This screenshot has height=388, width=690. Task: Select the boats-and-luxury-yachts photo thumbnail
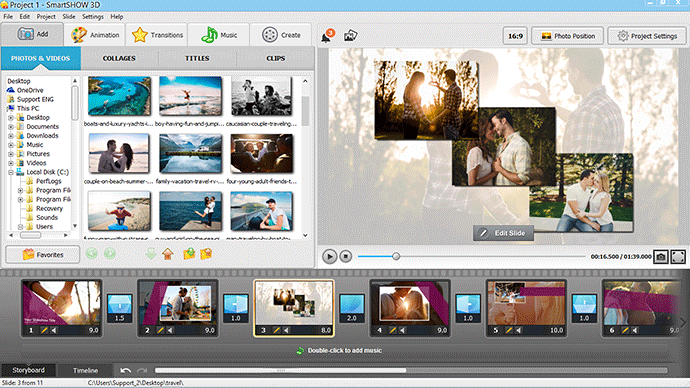(119, 96)
